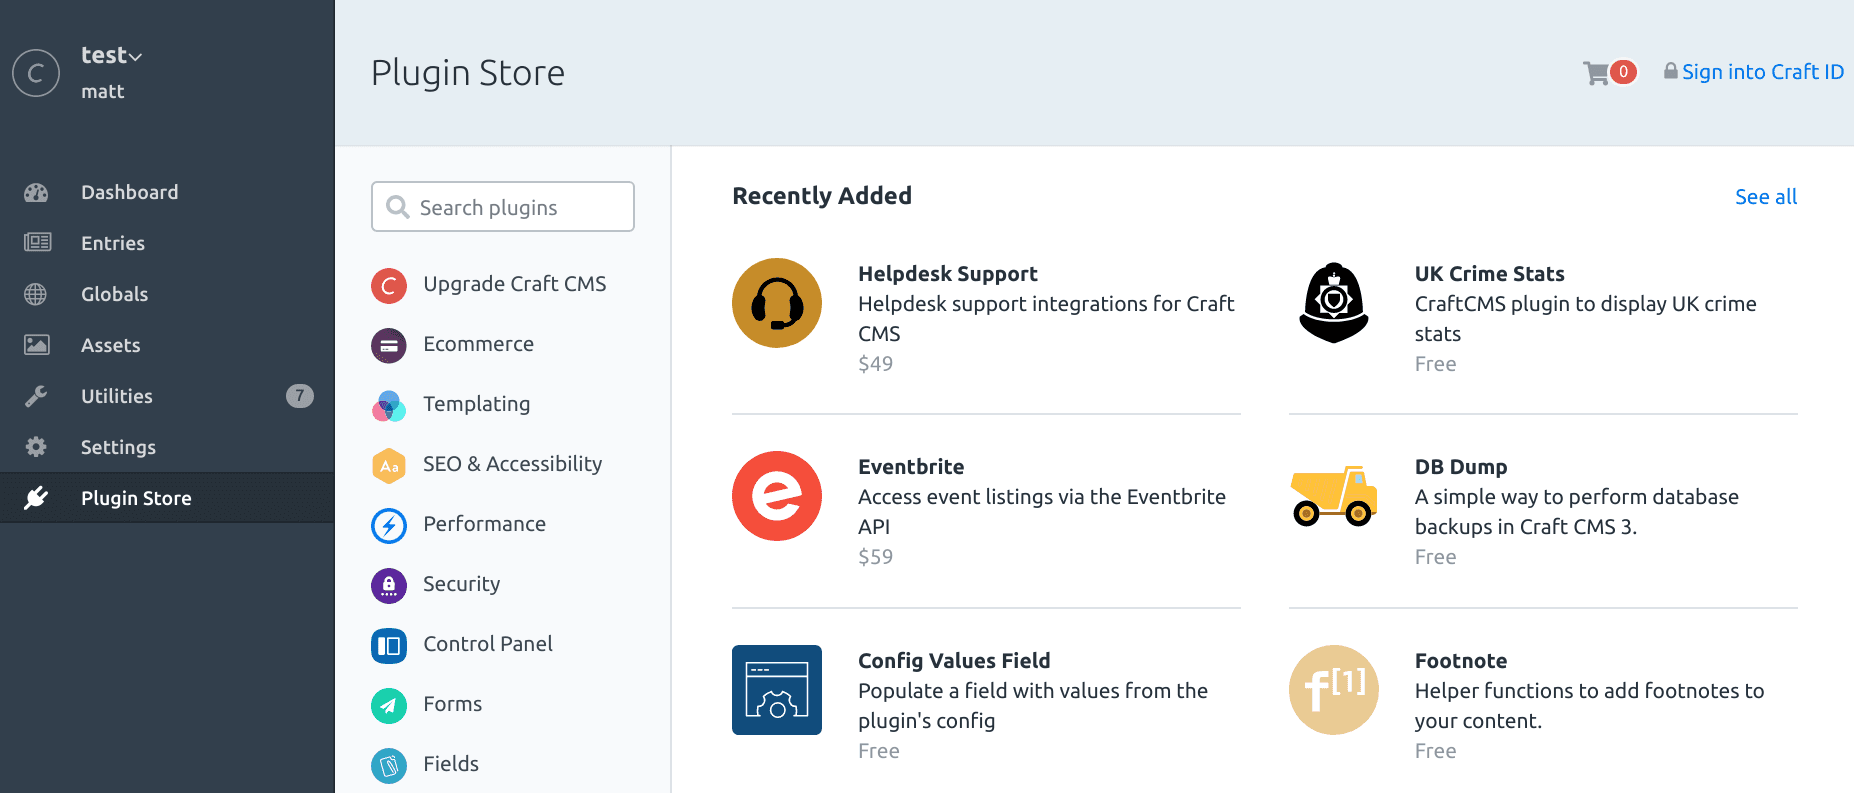Click the SEO & Accessibility hexagon icon
This screenshot has height=793, width=1854.
coord(389,466)
